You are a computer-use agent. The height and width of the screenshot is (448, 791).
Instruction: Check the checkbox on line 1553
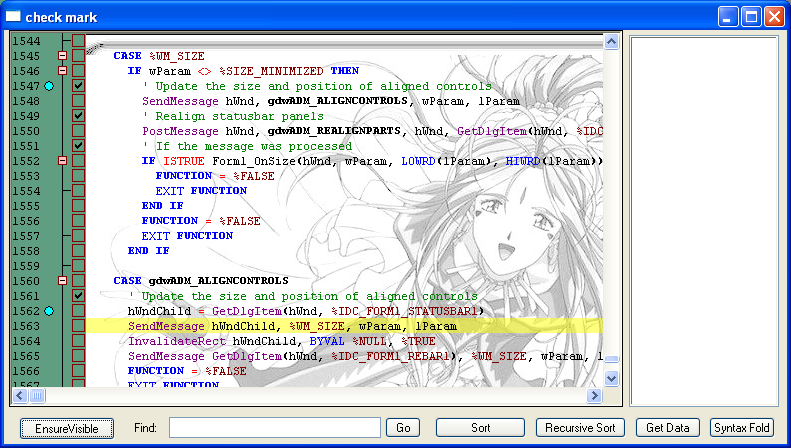tap(78, 176)
